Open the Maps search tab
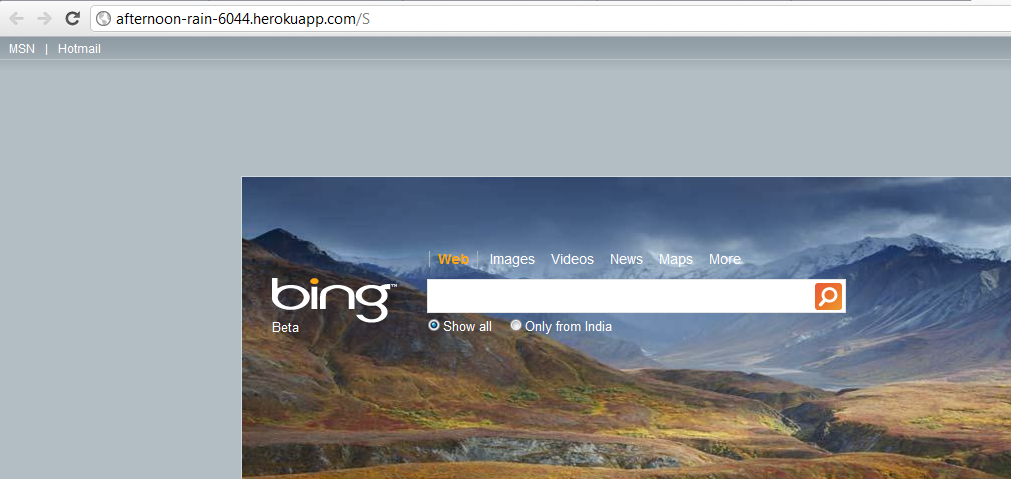Screen dimensions: 1011x479 [x=676, y=259]
